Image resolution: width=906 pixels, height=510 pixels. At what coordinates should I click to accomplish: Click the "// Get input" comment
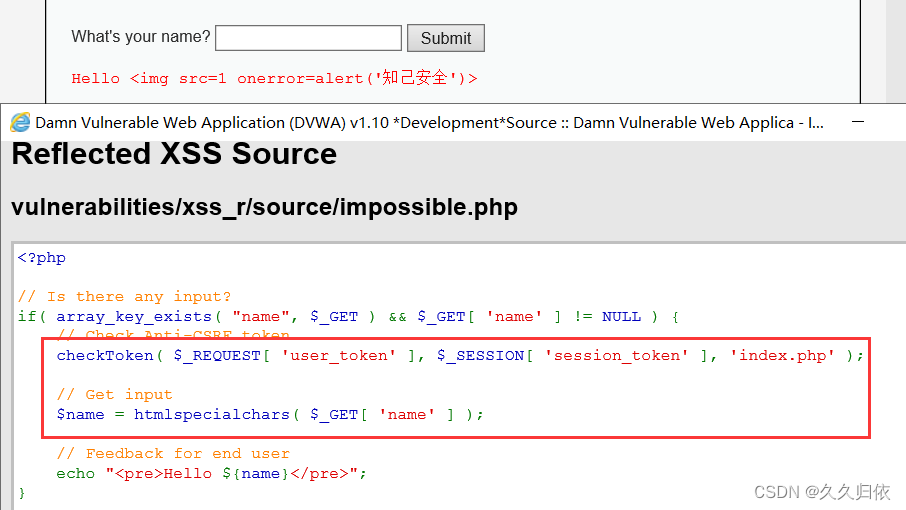click(x=114, y=394)
